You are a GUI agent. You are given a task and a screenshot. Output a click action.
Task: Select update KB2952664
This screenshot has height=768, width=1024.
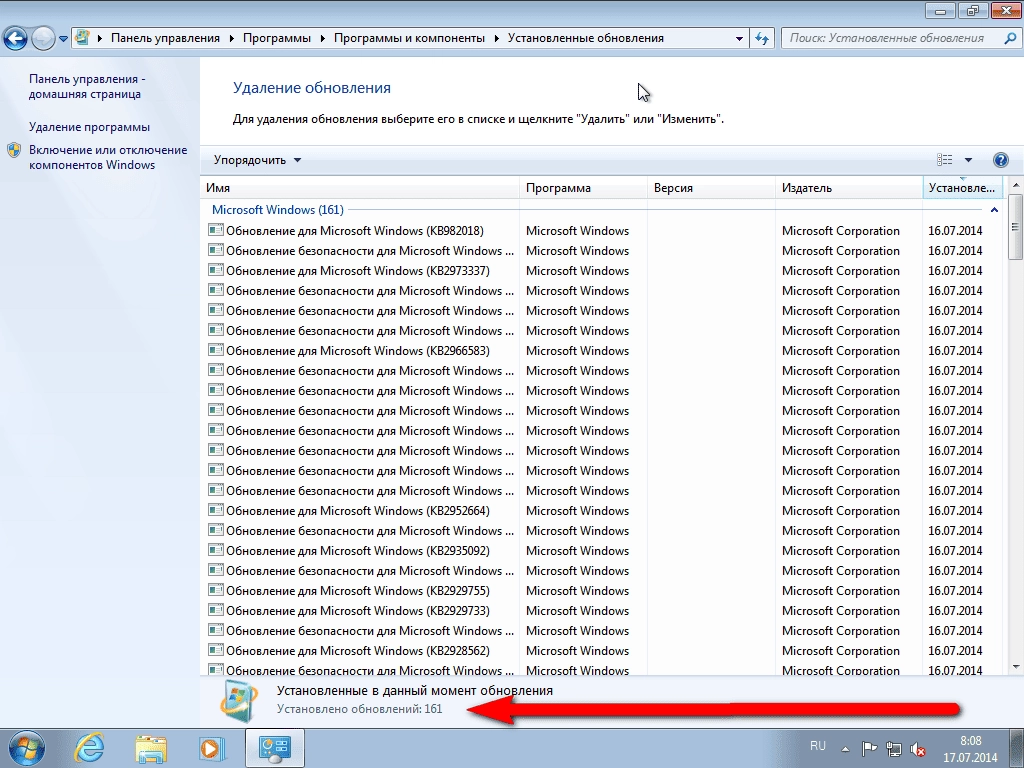[x=358, y=511]
